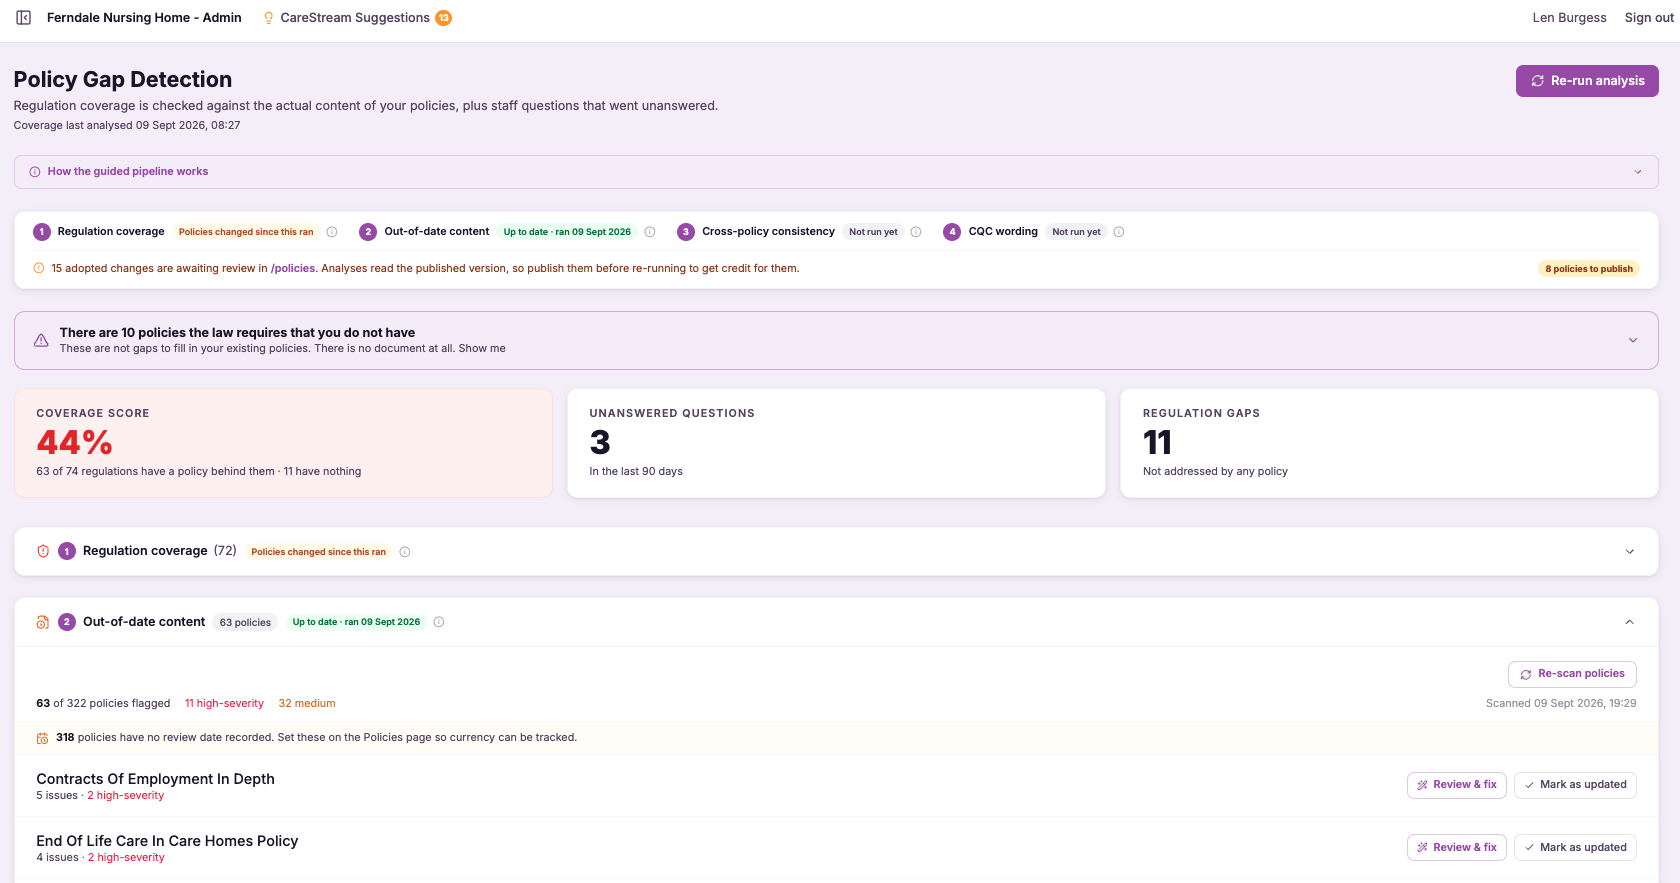Click the 44% coverage score card
Screen dimensions: 1680x883
click(283, 443)
